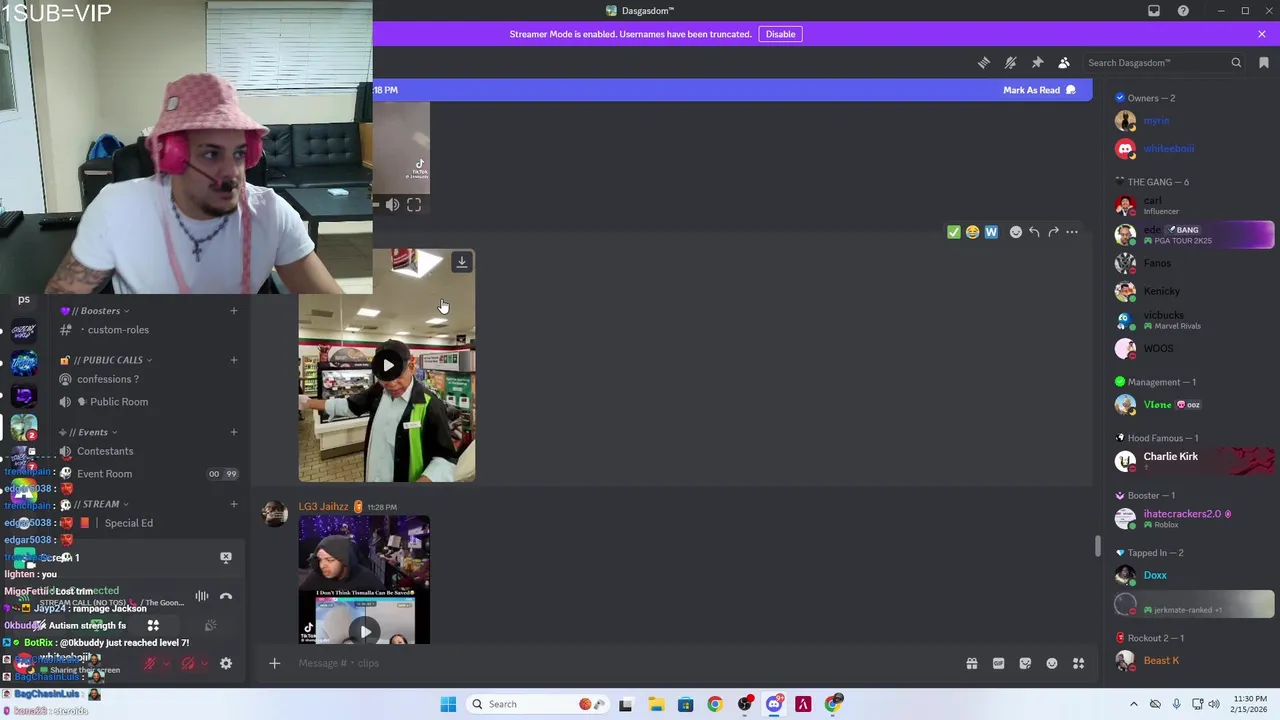The image size is (1280, 720).
Task: Add channel to Boosters category
Action: (x=233, y=311)
